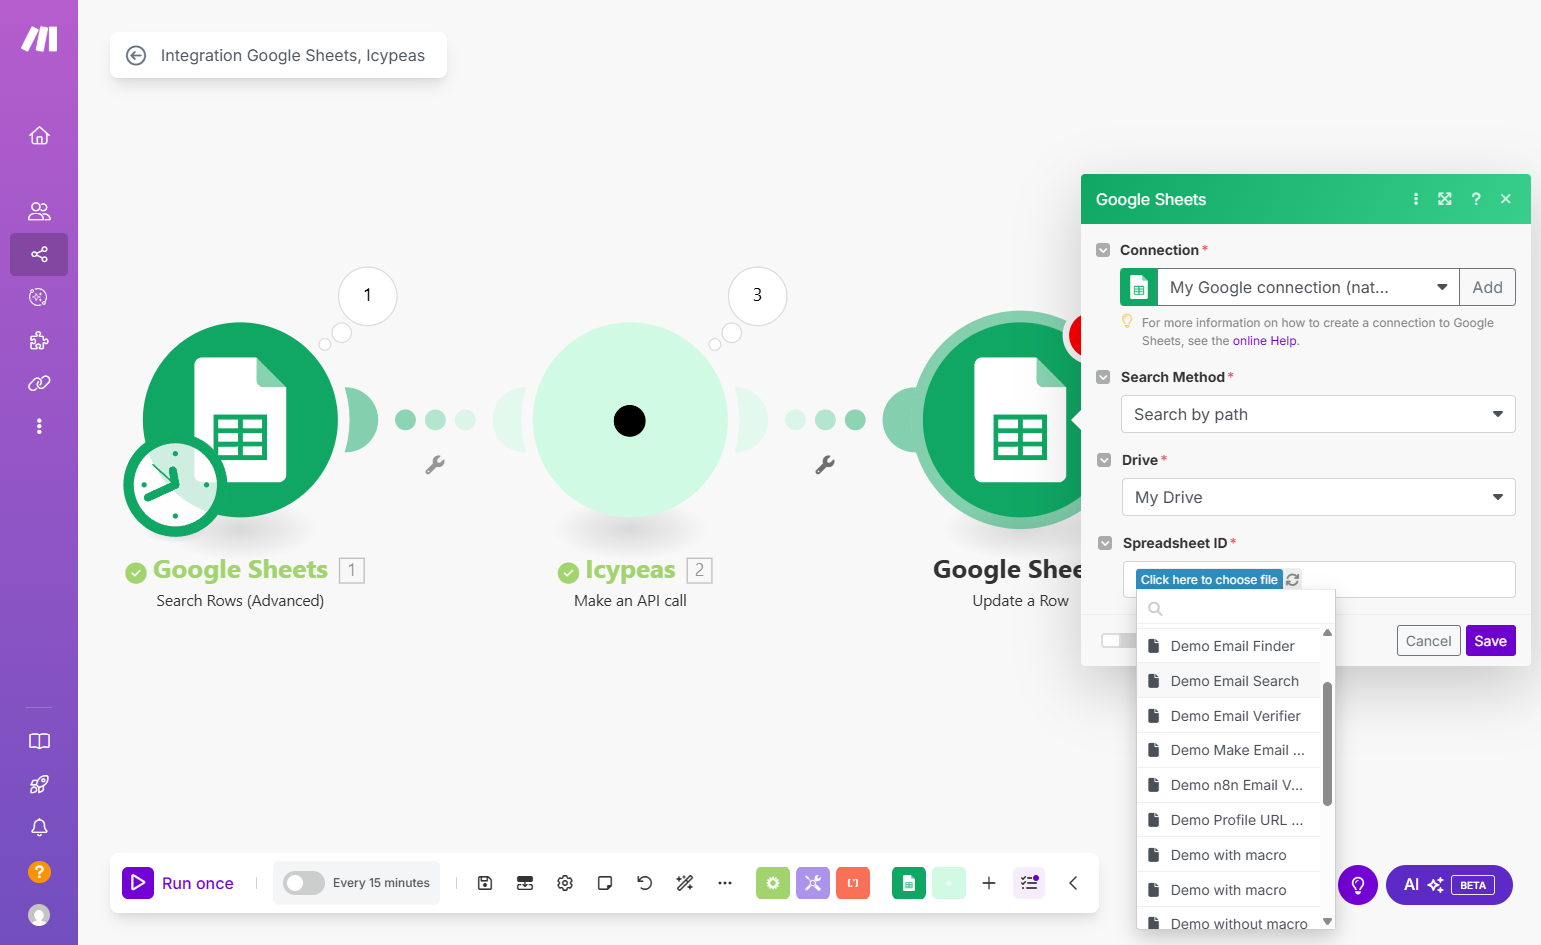Click the Cancel button
This screenshot has height=945, width=1541.
pyautogui.click(x=1428, y=641)
